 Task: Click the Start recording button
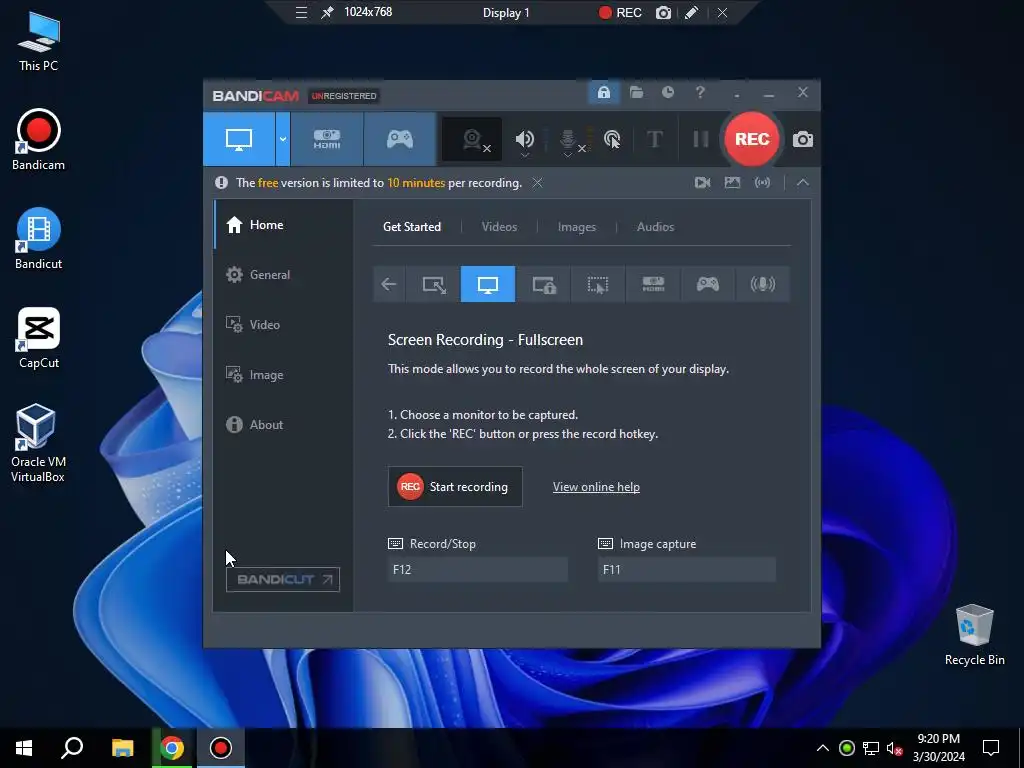pos(455,487)
